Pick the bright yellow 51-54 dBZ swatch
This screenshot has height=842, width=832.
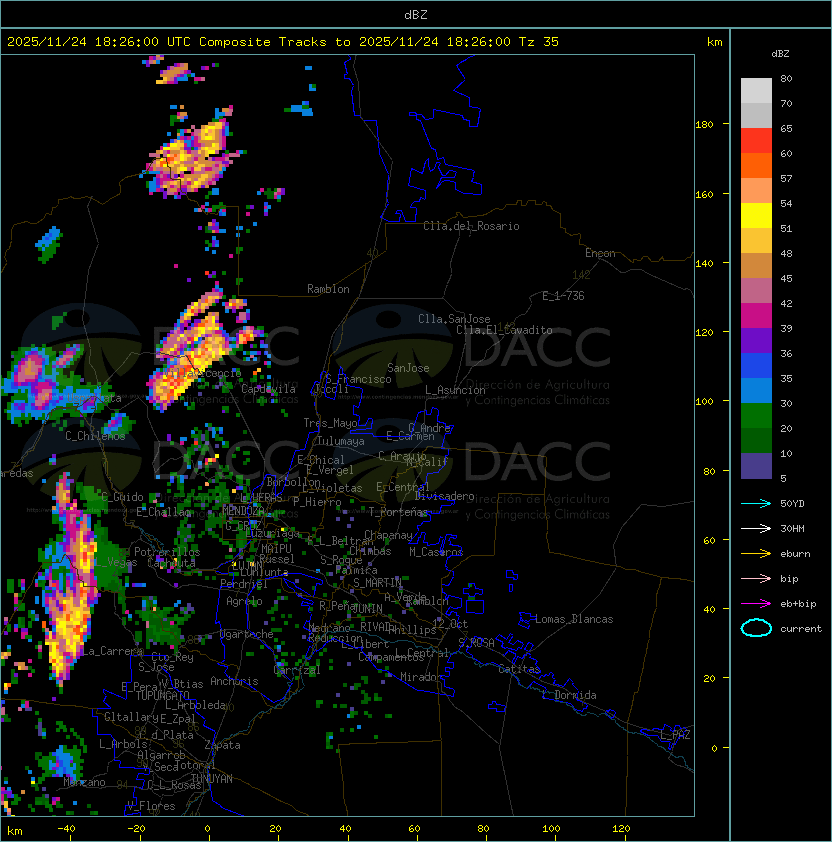point(756,216)
